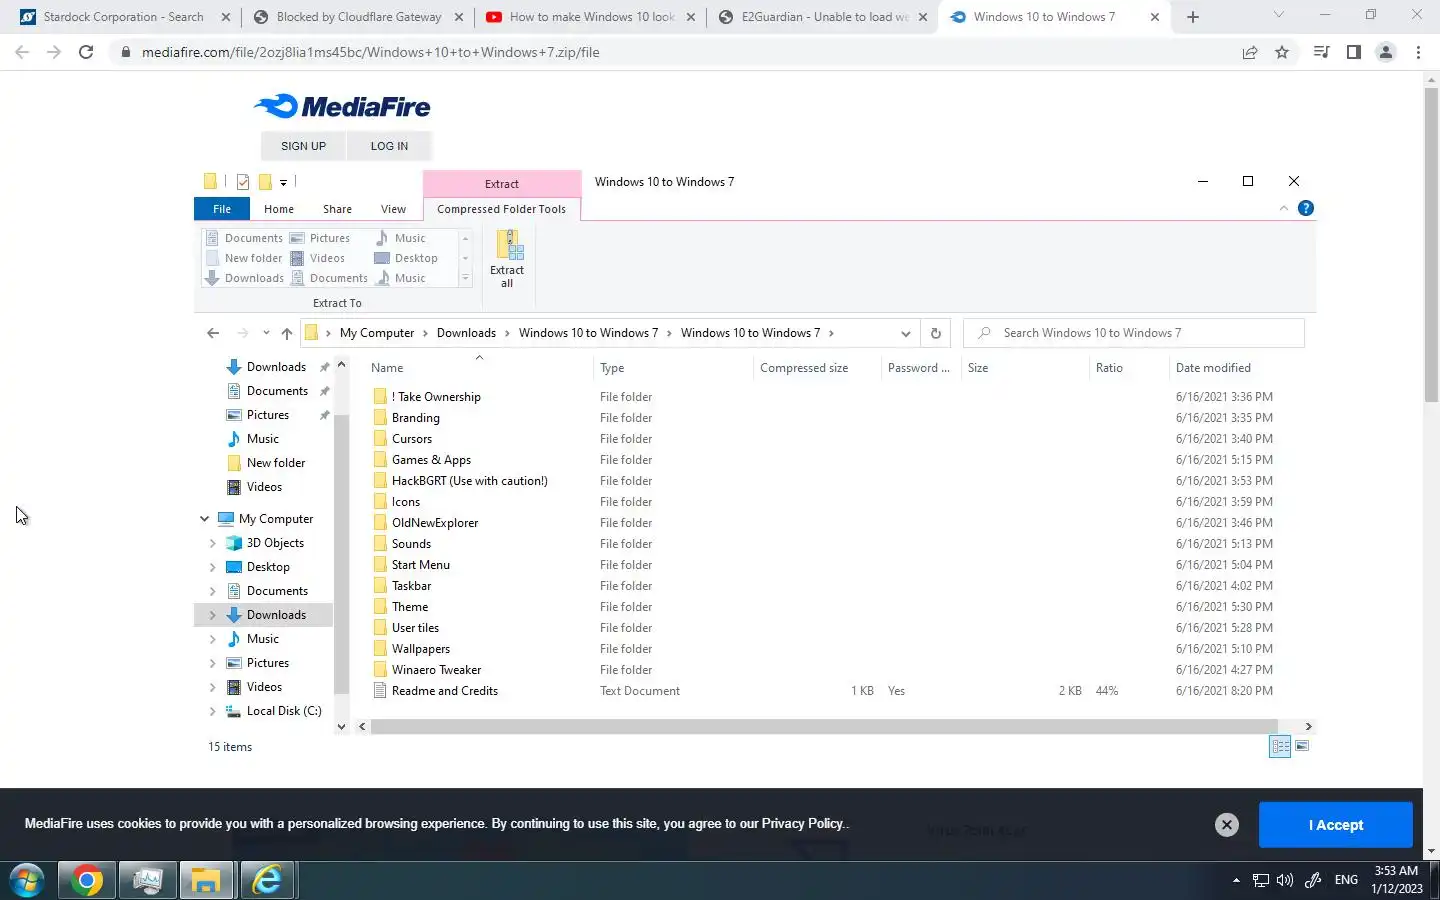The width and height of the screenshot is (1440, 900).
Task: Sort by Compressed size column header
Action: point(816,368)
